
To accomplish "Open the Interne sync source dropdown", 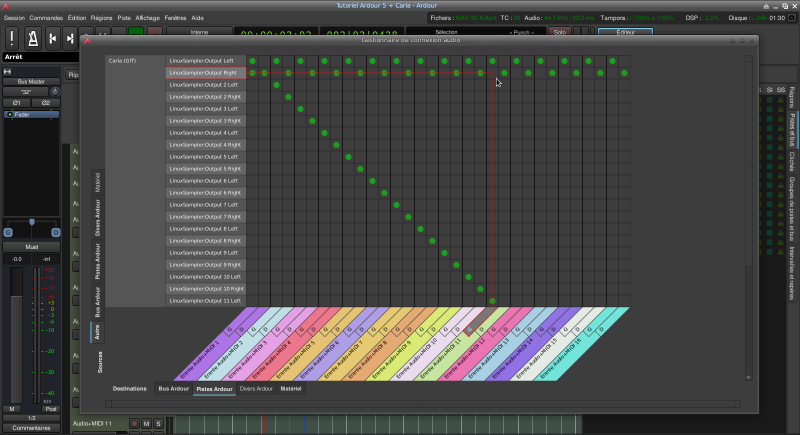I will (x=200, y=32).
